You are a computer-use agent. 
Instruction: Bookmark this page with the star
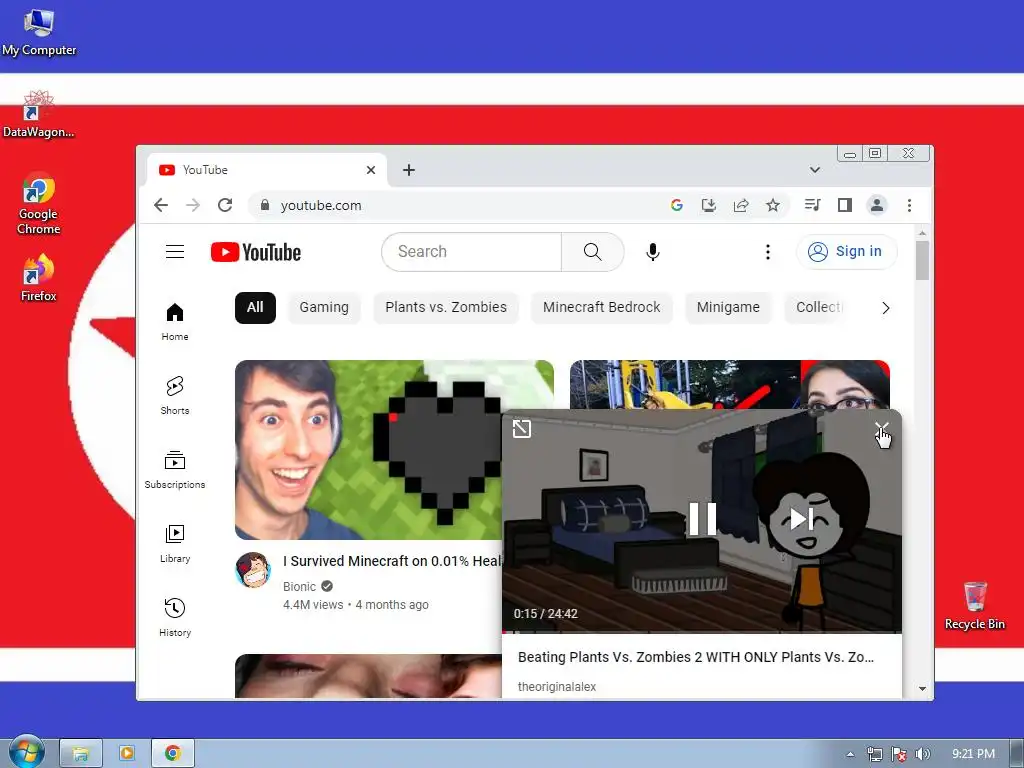click(x=773, y=206)
